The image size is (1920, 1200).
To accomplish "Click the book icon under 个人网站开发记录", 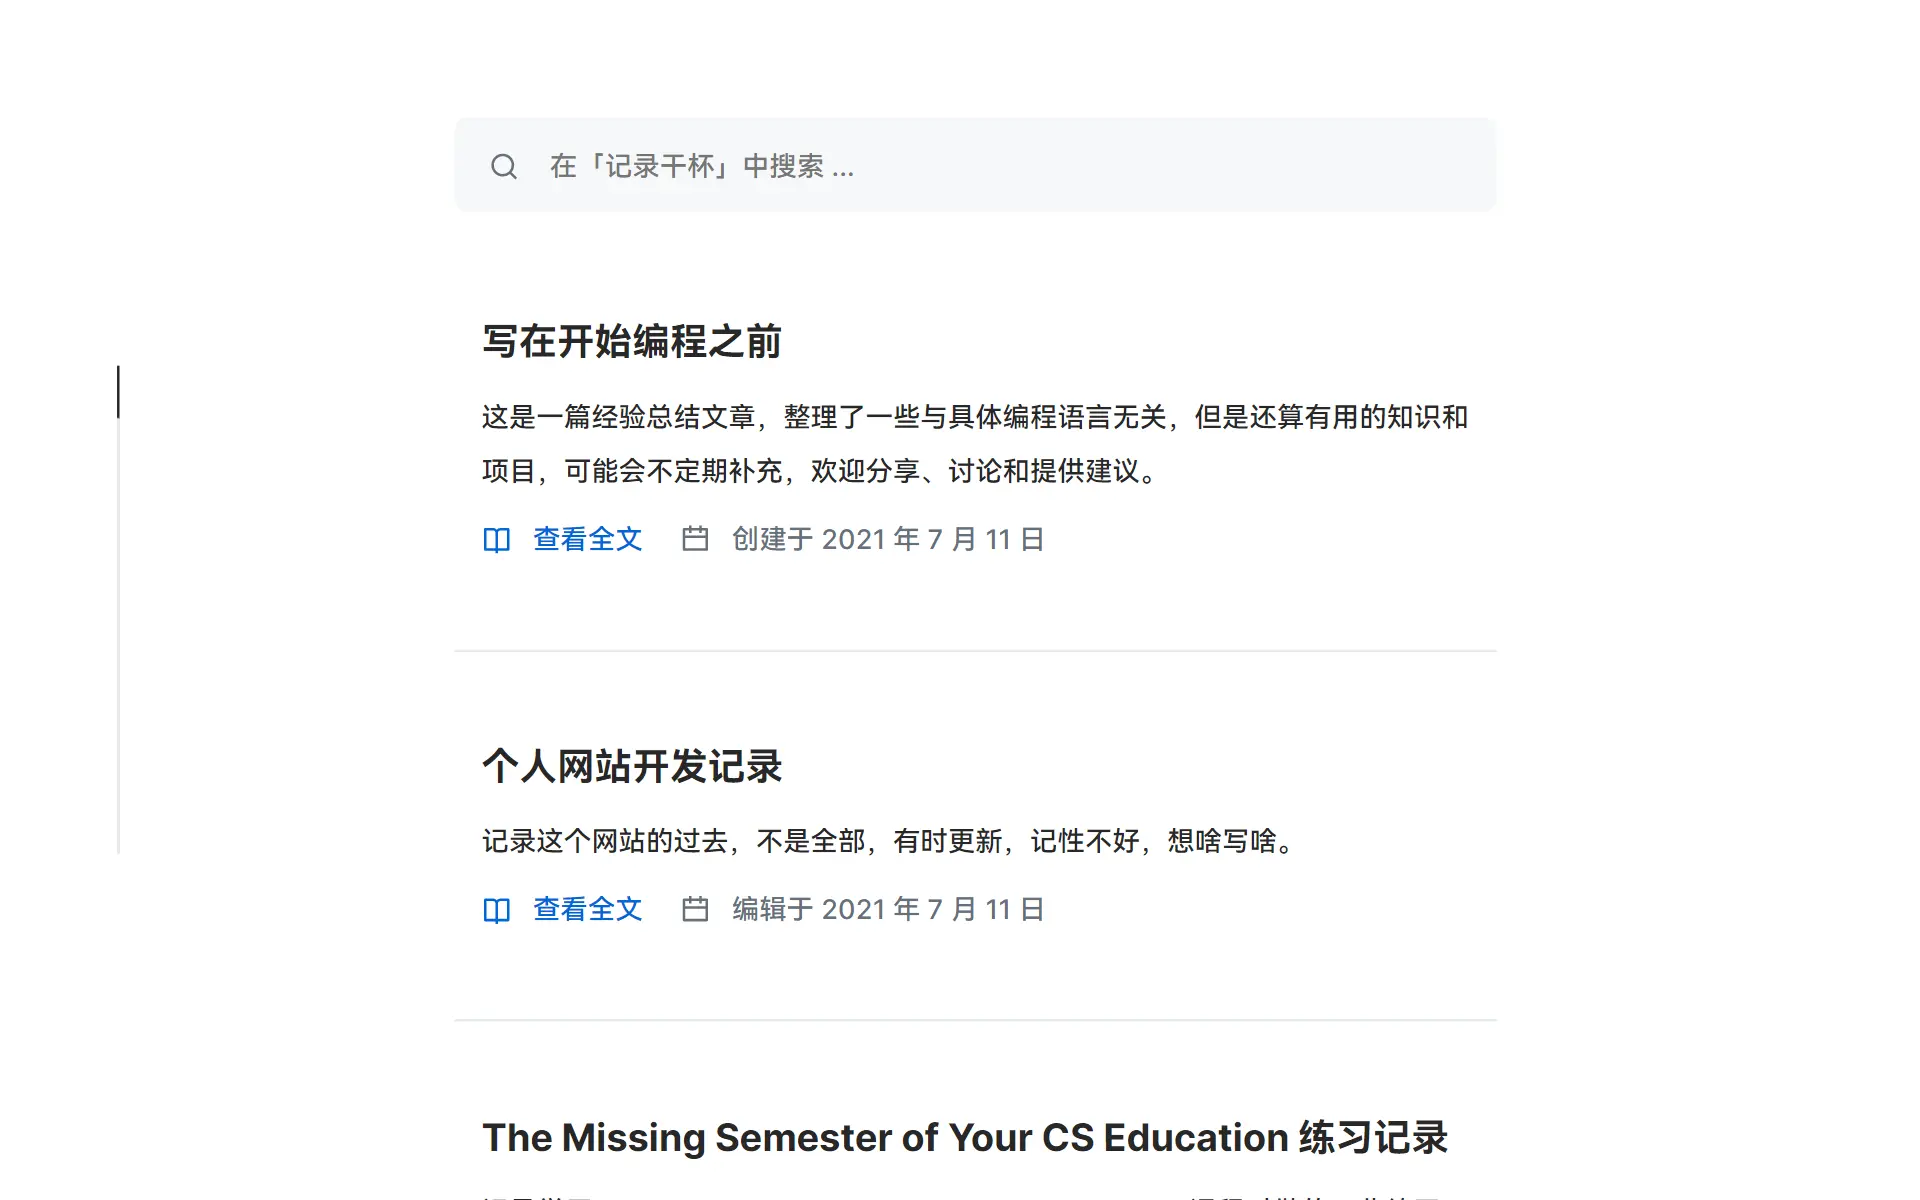I will (496, 909).
